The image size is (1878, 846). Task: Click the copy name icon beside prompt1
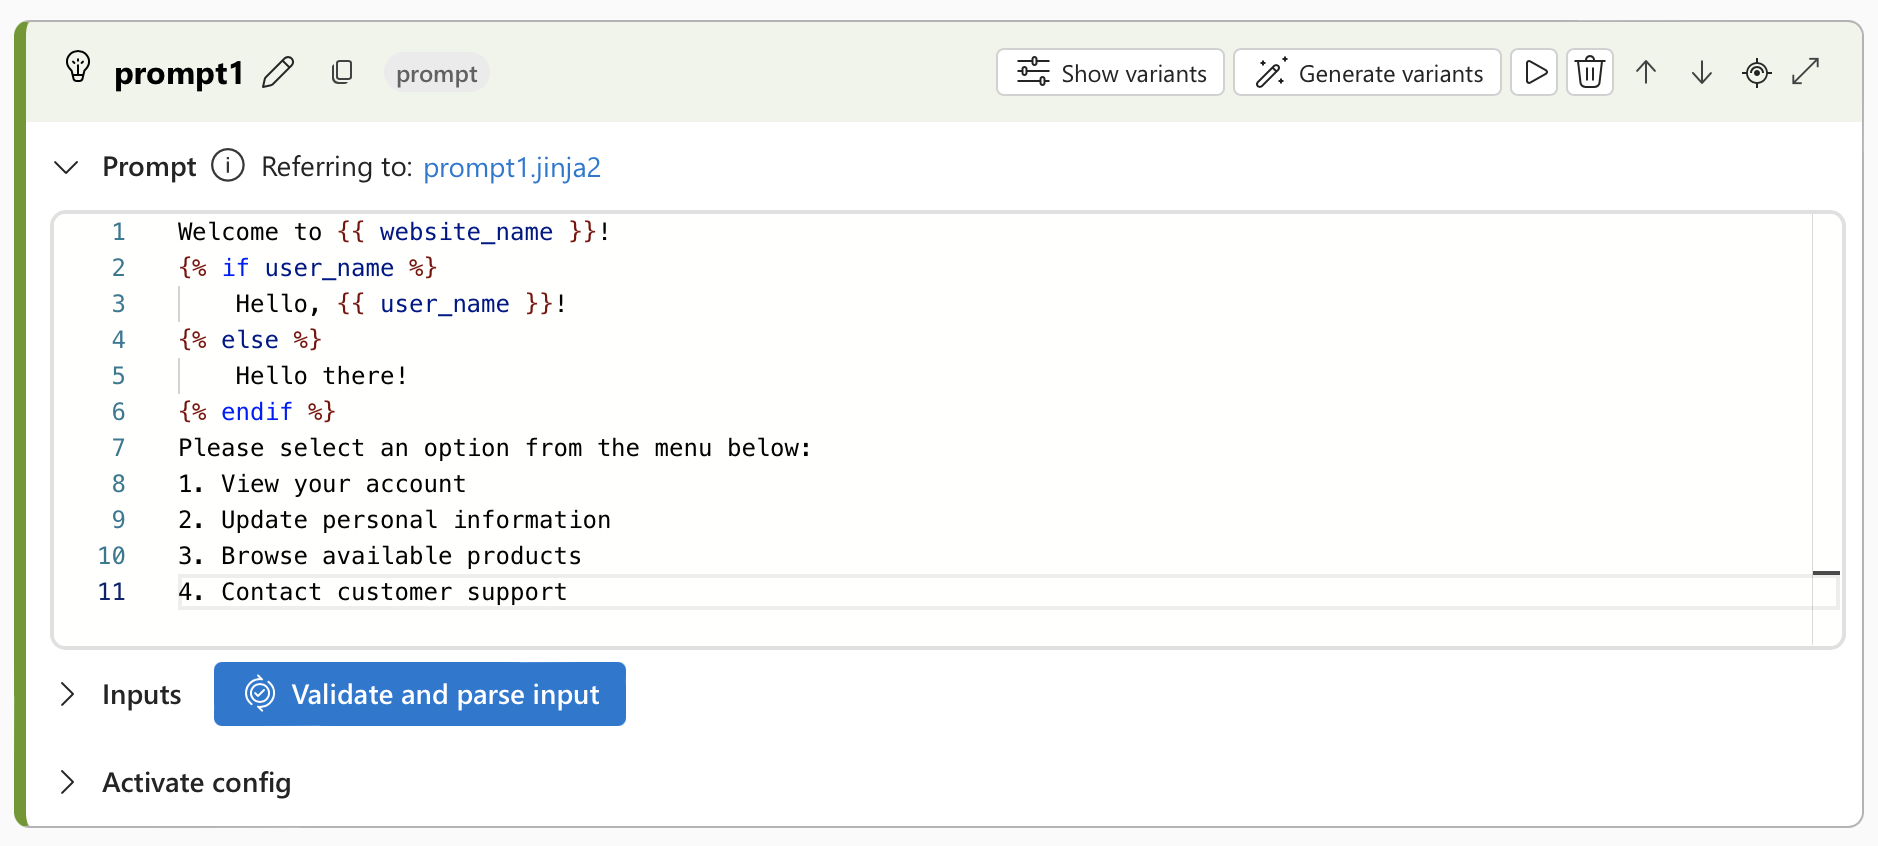pyautogui.click(x=342, y=72)
